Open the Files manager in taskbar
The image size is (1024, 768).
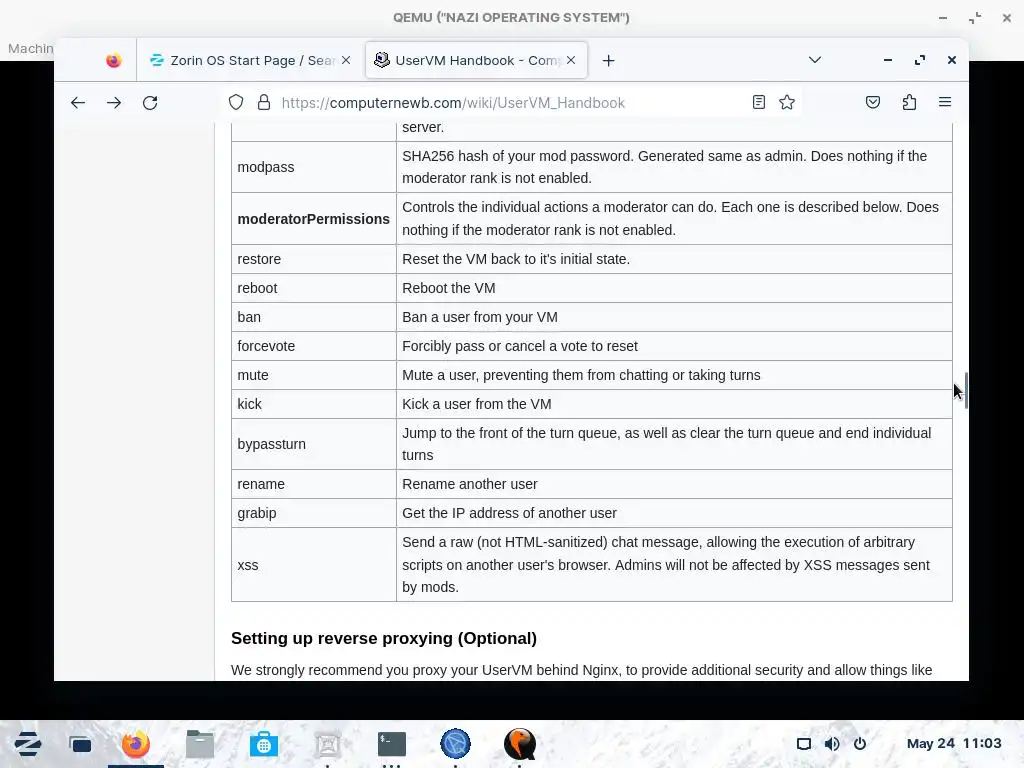pos(200,744)
